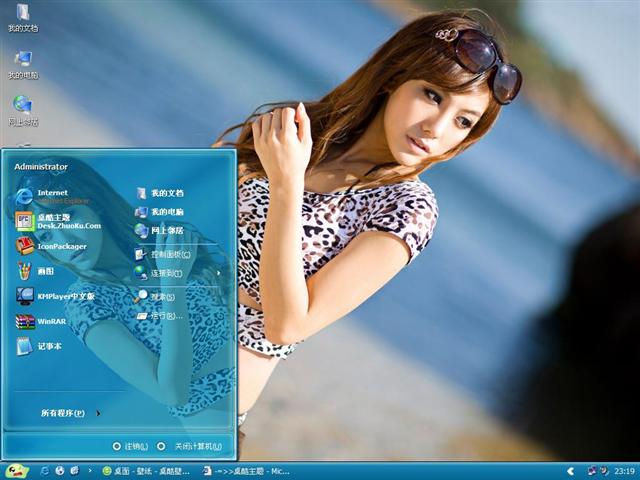Viewport: 640px width, 480px height.
Task: Click the globe quick launch icon
Action: (60, 471)
